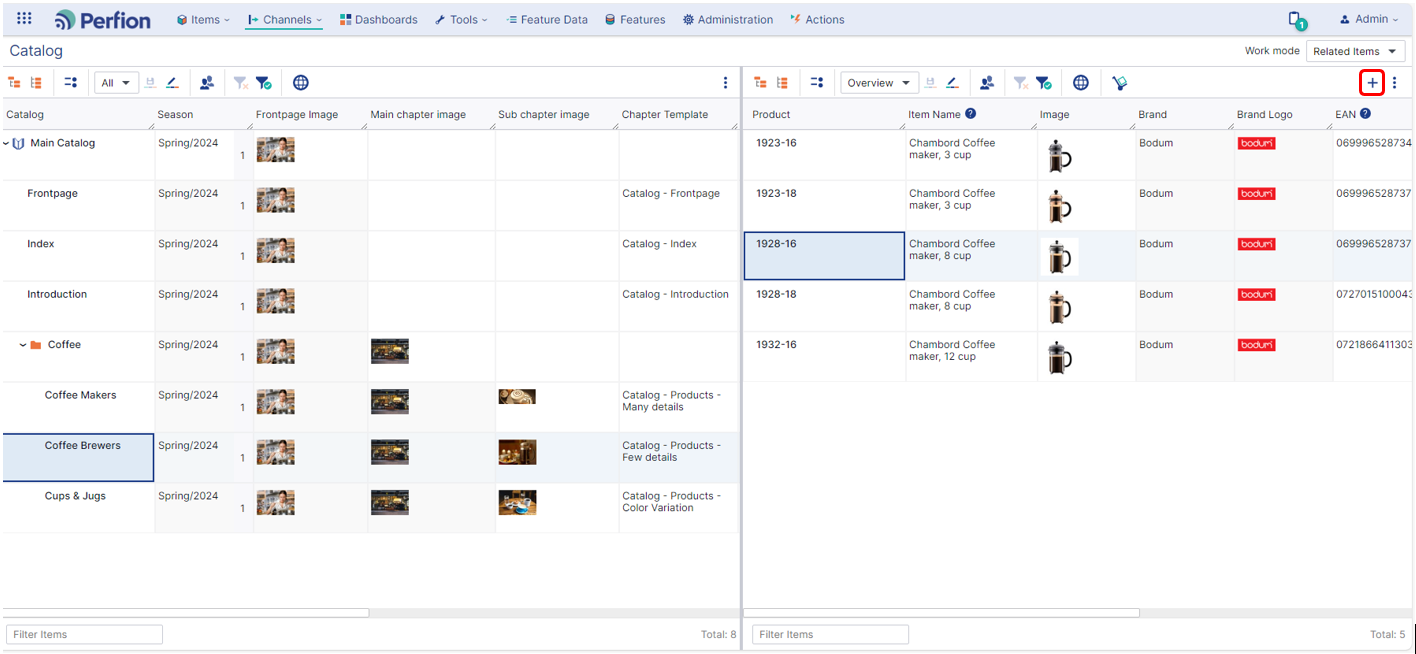The image size is (1416, 654).
Task: Collapse the Coffee folder node
Action: click(x=23, y=345)
